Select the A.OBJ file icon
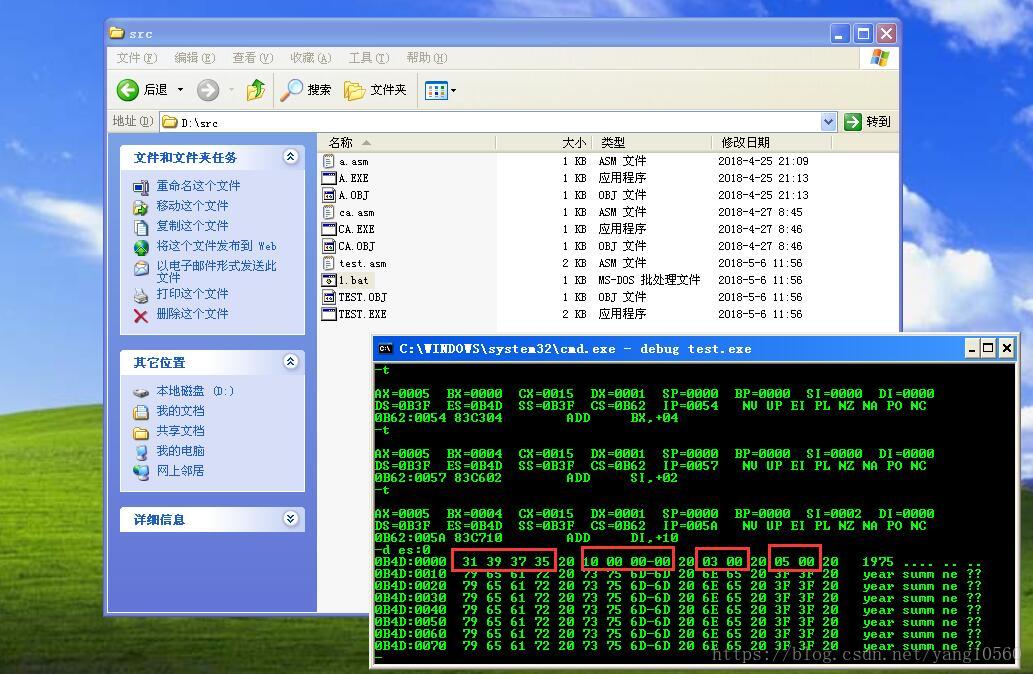This screenshot has height=674, width=1033. pyautogui.click(x=329, y=195)
